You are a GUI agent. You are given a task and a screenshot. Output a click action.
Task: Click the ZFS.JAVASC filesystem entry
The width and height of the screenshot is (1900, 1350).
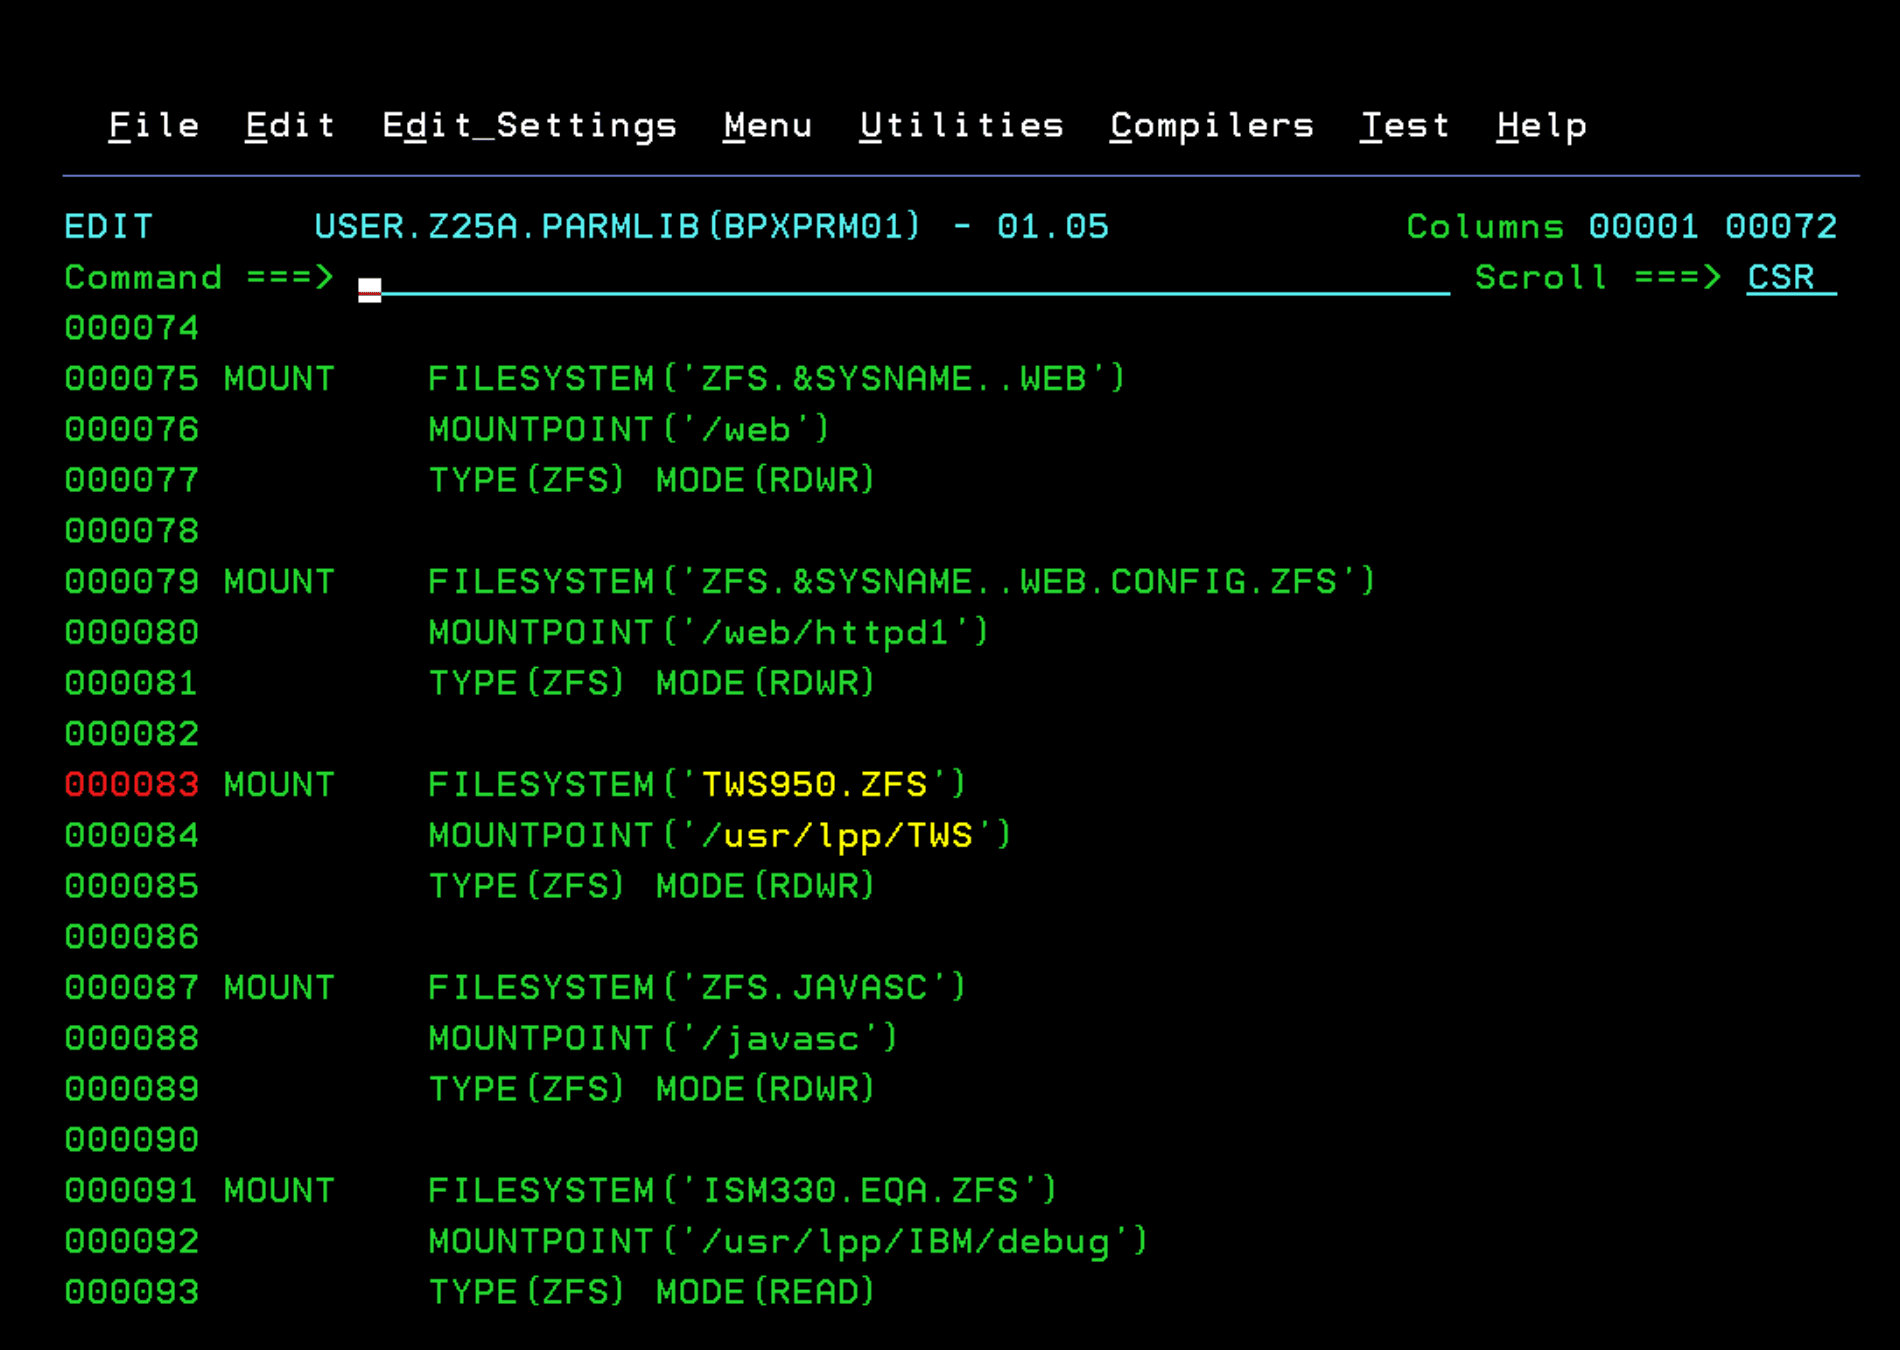pos(814,988)
